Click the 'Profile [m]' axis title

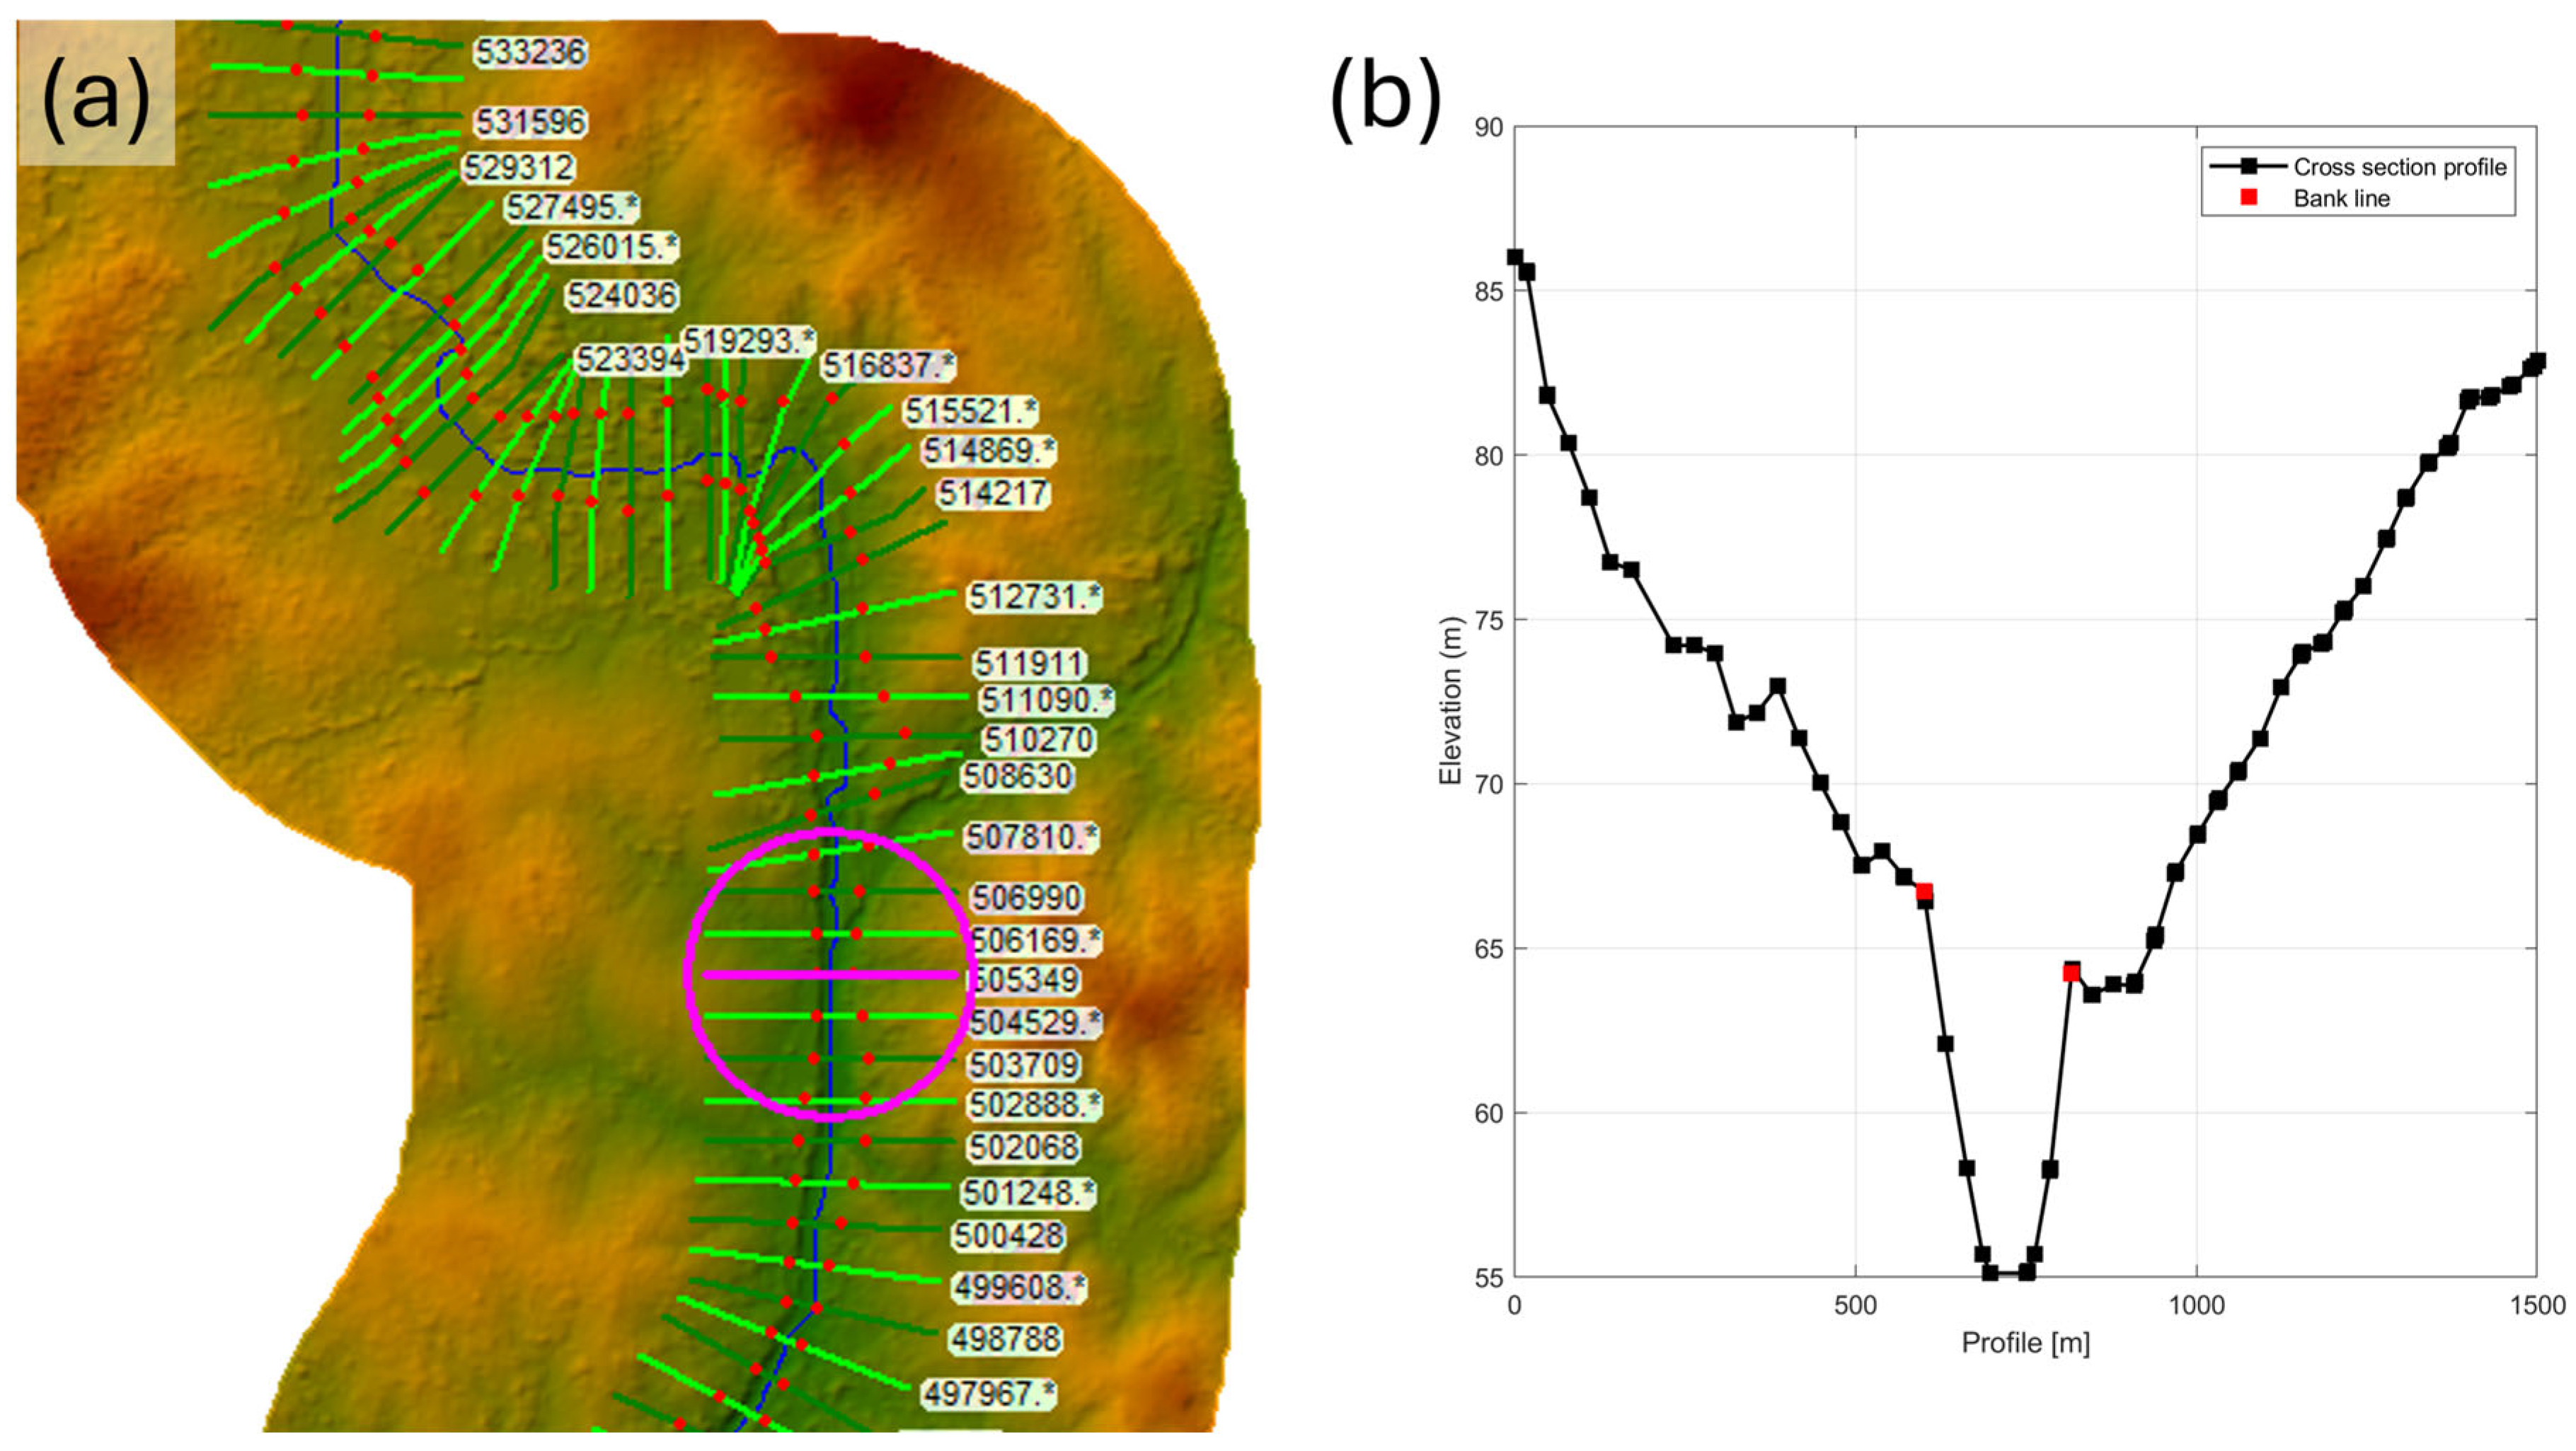tap(2025, 1342)
